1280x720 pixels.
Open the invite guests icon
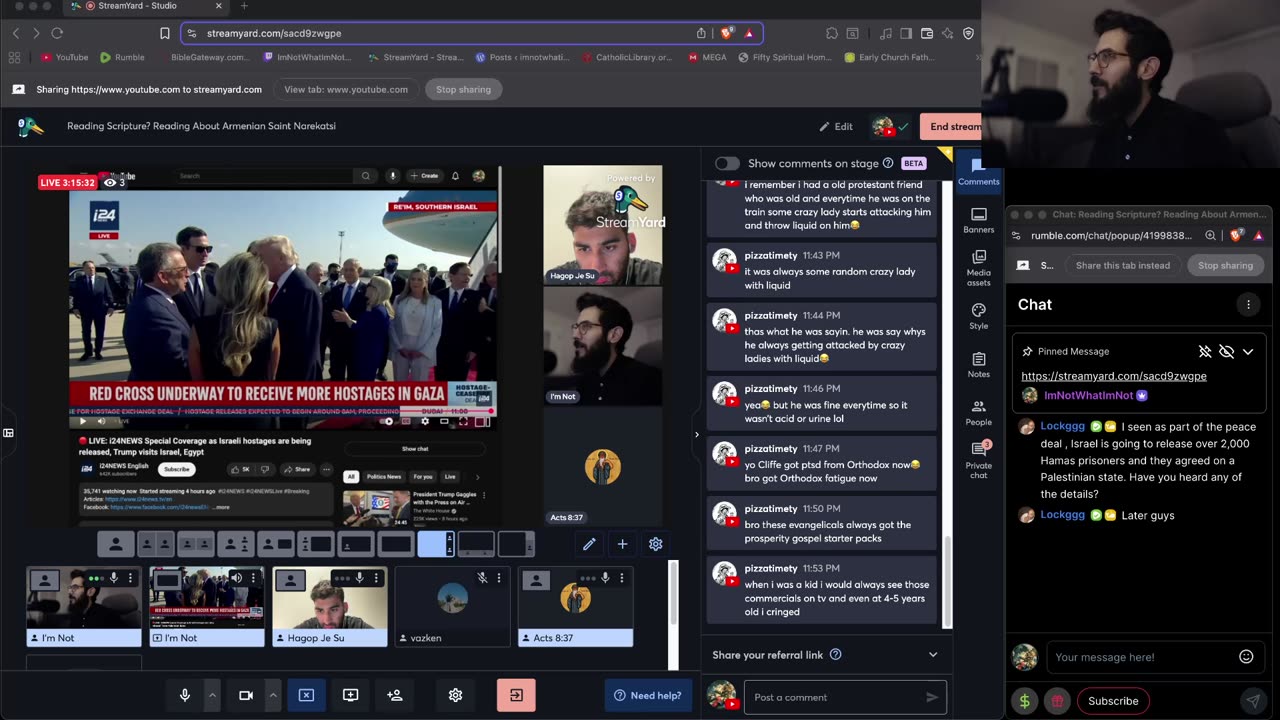coord(395,695)
